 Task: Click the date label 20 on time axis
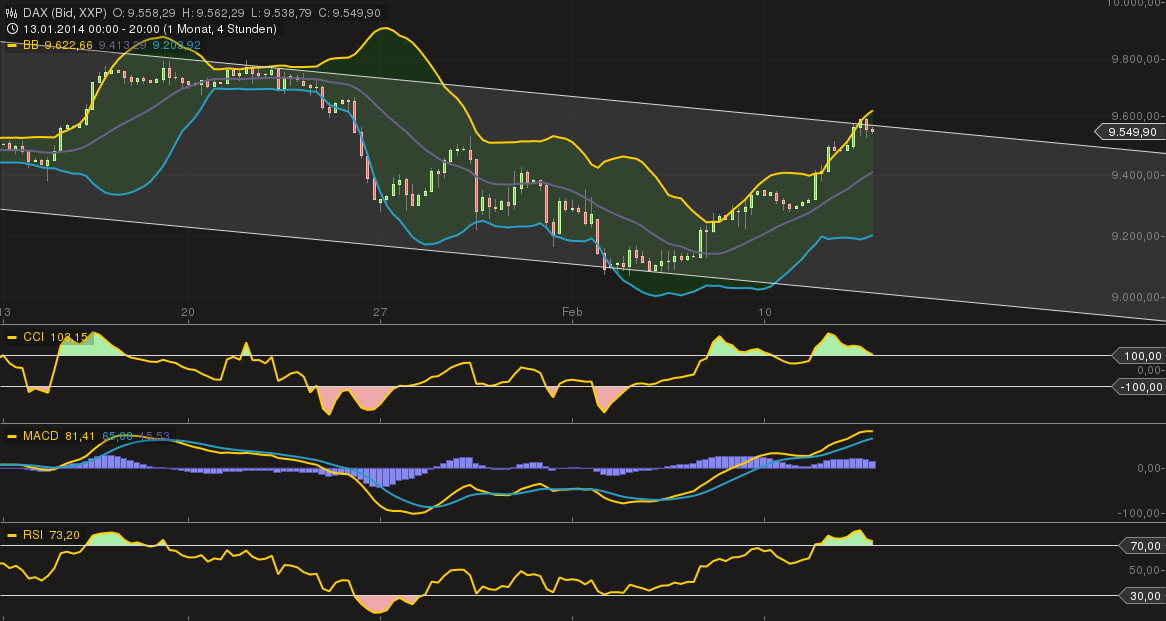tap(187, 312)
